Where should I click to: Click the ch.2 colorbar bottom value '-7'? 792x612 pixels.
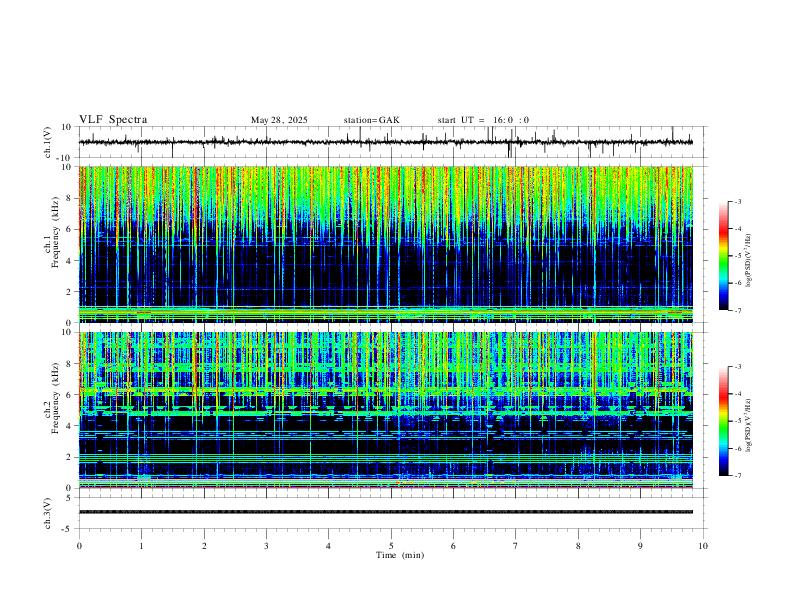(738, 476)
